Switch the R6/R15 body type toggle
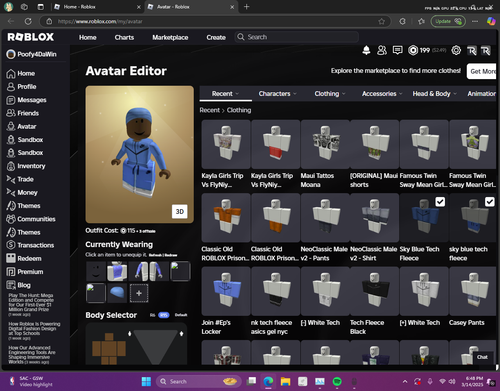The height and width of the screenshot is (391, 500). pyautogui.click(x=164, y=315)
